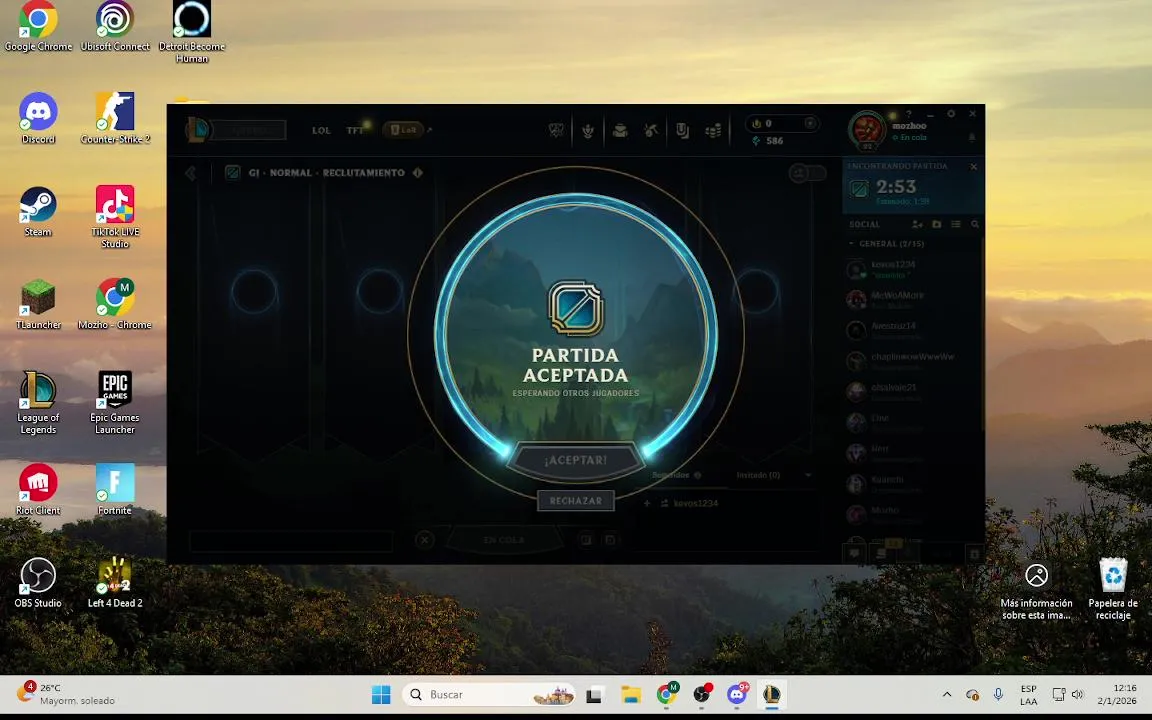Click the RECHAZAR button
The height and width of the screenshot is (720, 1152).
tap(575, 500)
